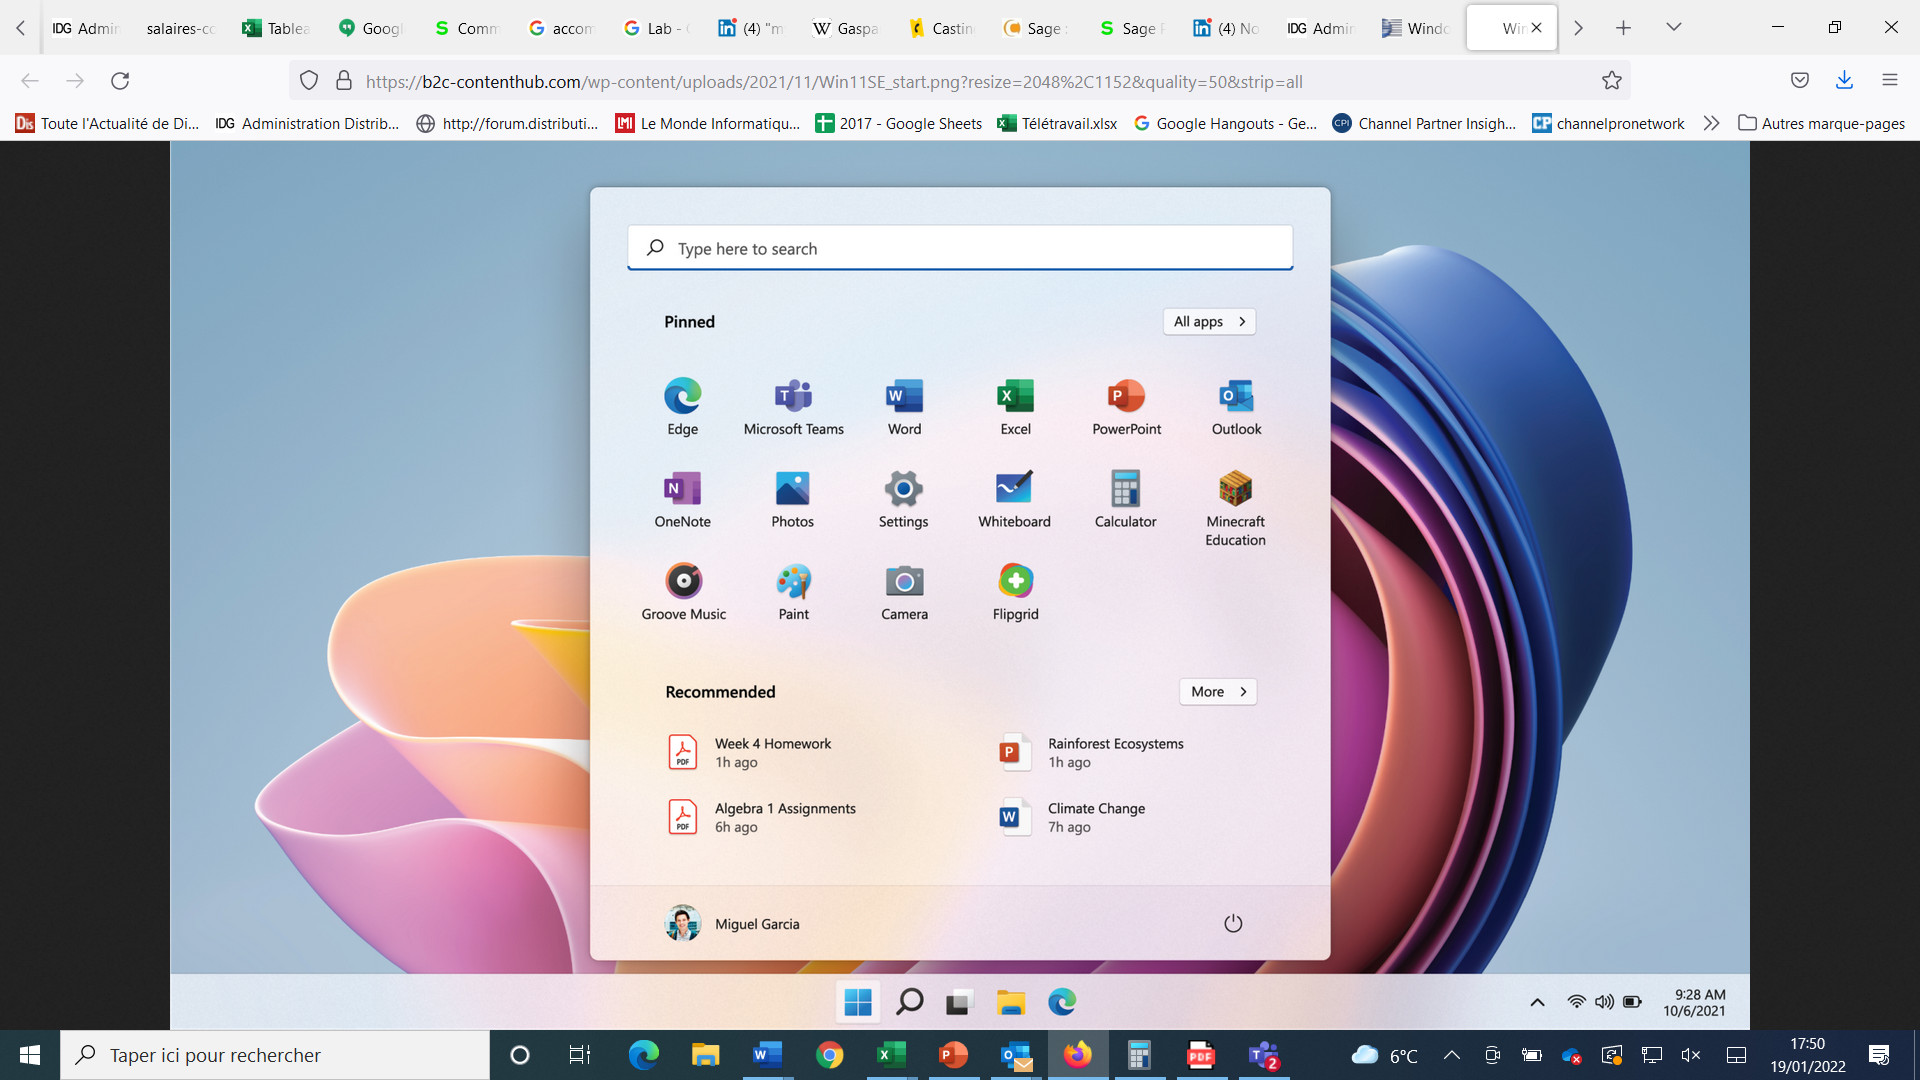Launch Chrome from Windows 10 taskbar
Image resolution: width=1920 pixels, height=1080 pixels.
tap(829, 1055)
